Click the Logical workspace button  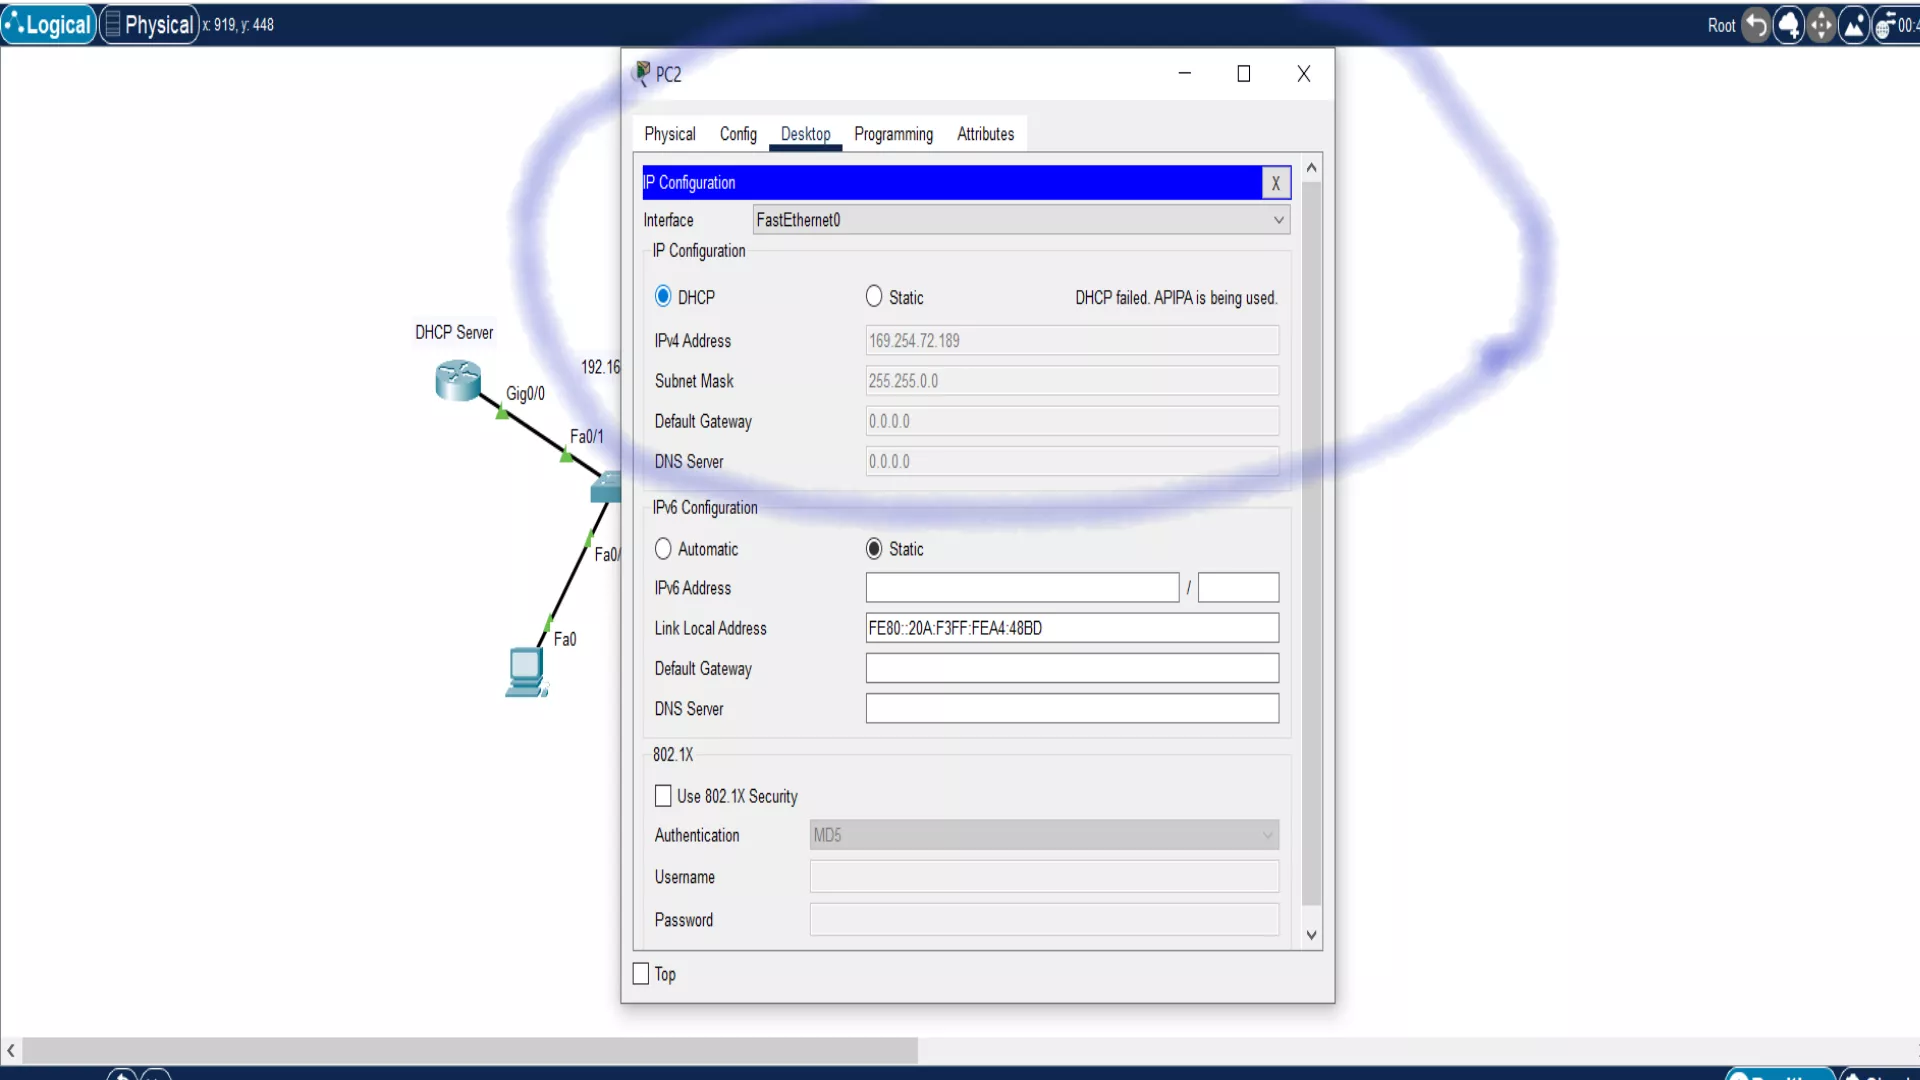[x=48, y=25]
